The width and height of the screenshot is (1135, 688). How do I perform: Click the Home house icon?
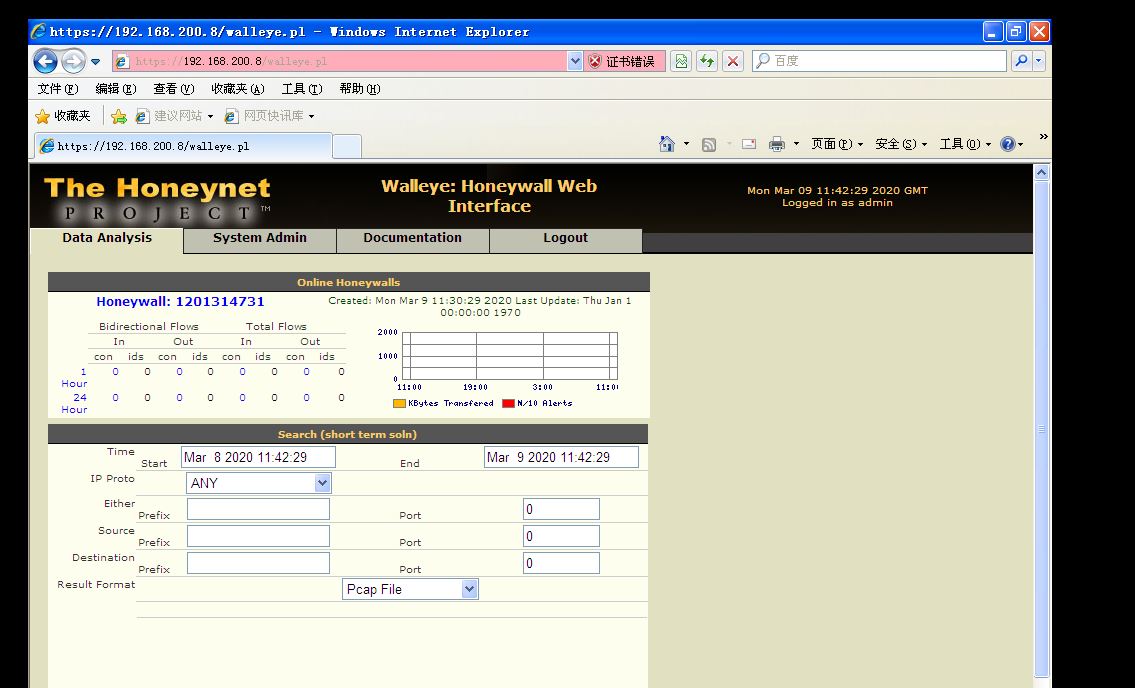point(667,144)
